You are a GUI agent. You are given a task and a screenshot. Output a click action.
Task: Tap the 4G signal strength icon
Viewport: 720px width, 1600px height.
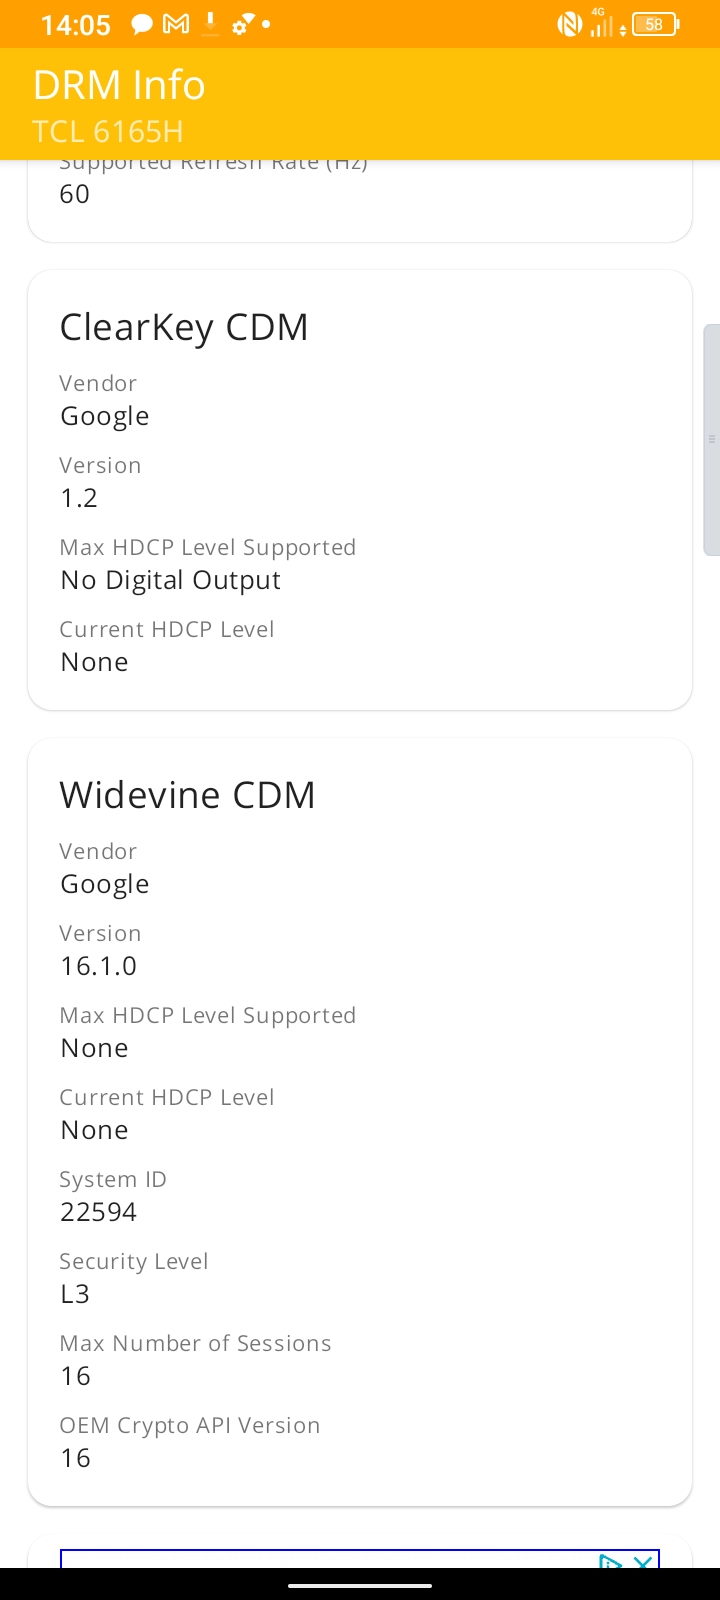[600, 23]
